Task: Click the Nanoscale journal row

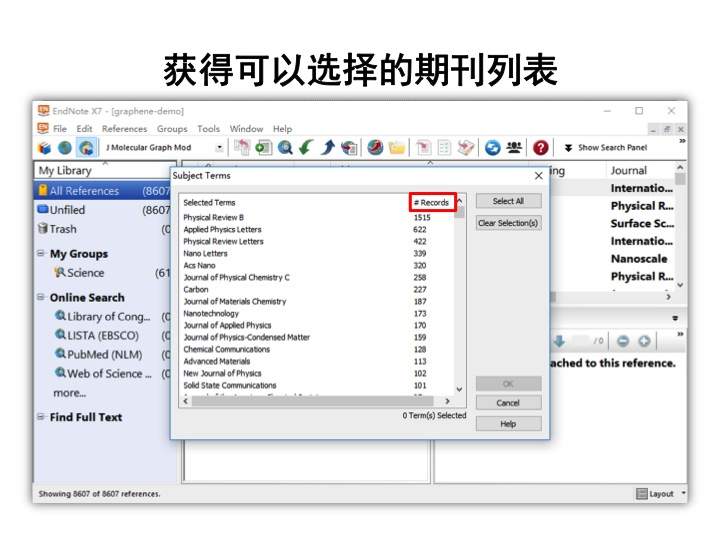Action: click(639, 259)
